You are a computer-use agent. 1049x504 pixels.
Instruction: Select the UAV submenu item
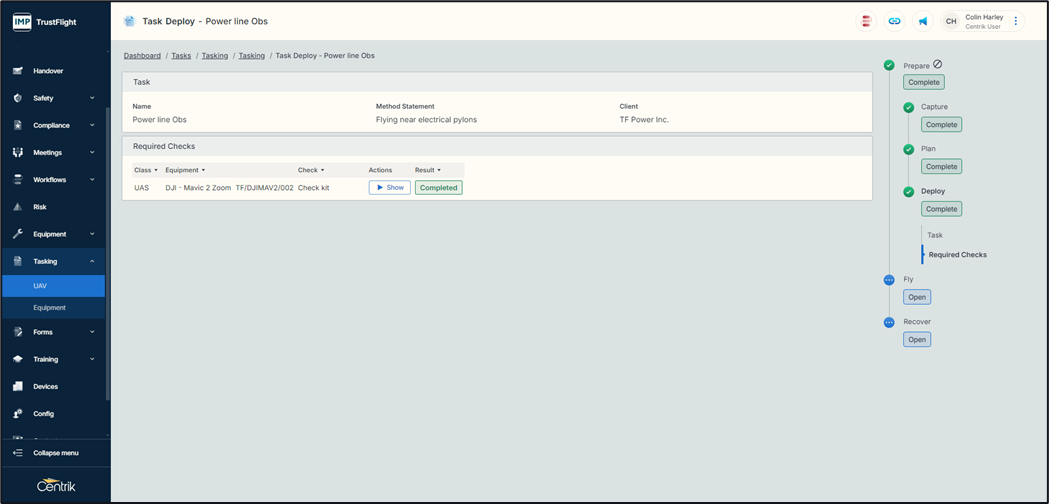41,286
